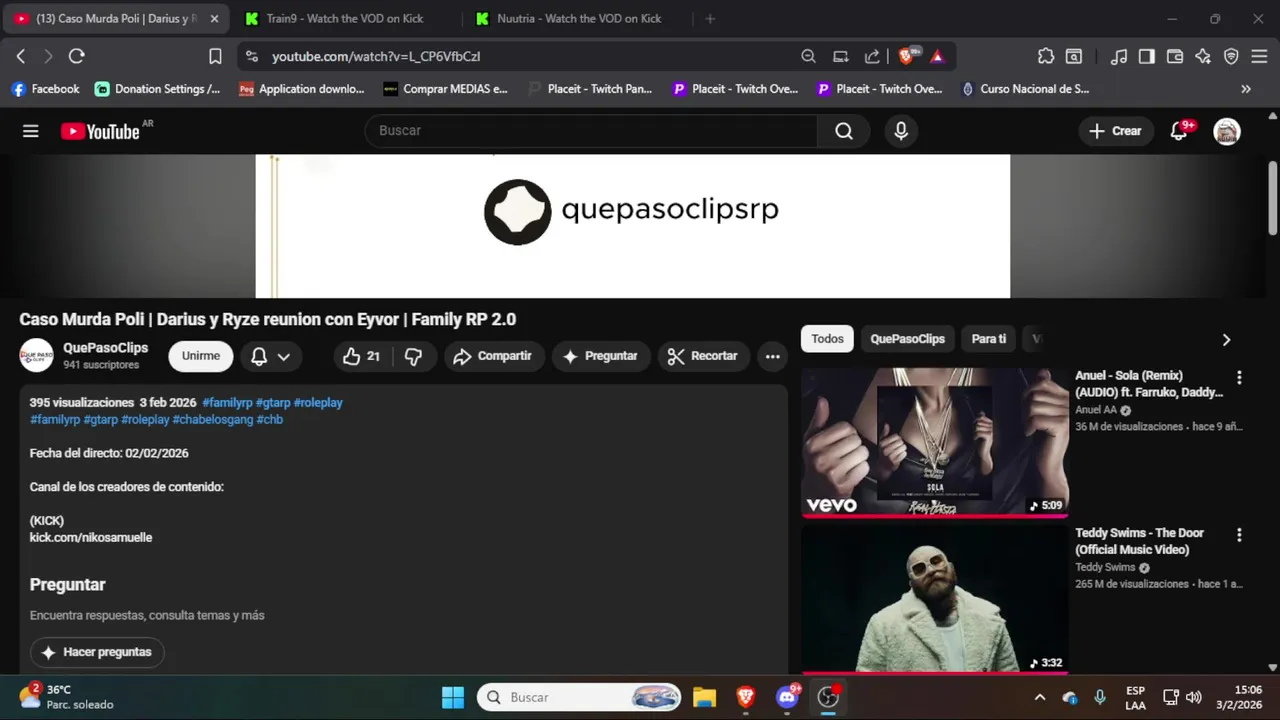The width and height of the screenshot is (1280, 720).
Task: Open more actions three-dot menu below video
Action: [x=772, y=356]
